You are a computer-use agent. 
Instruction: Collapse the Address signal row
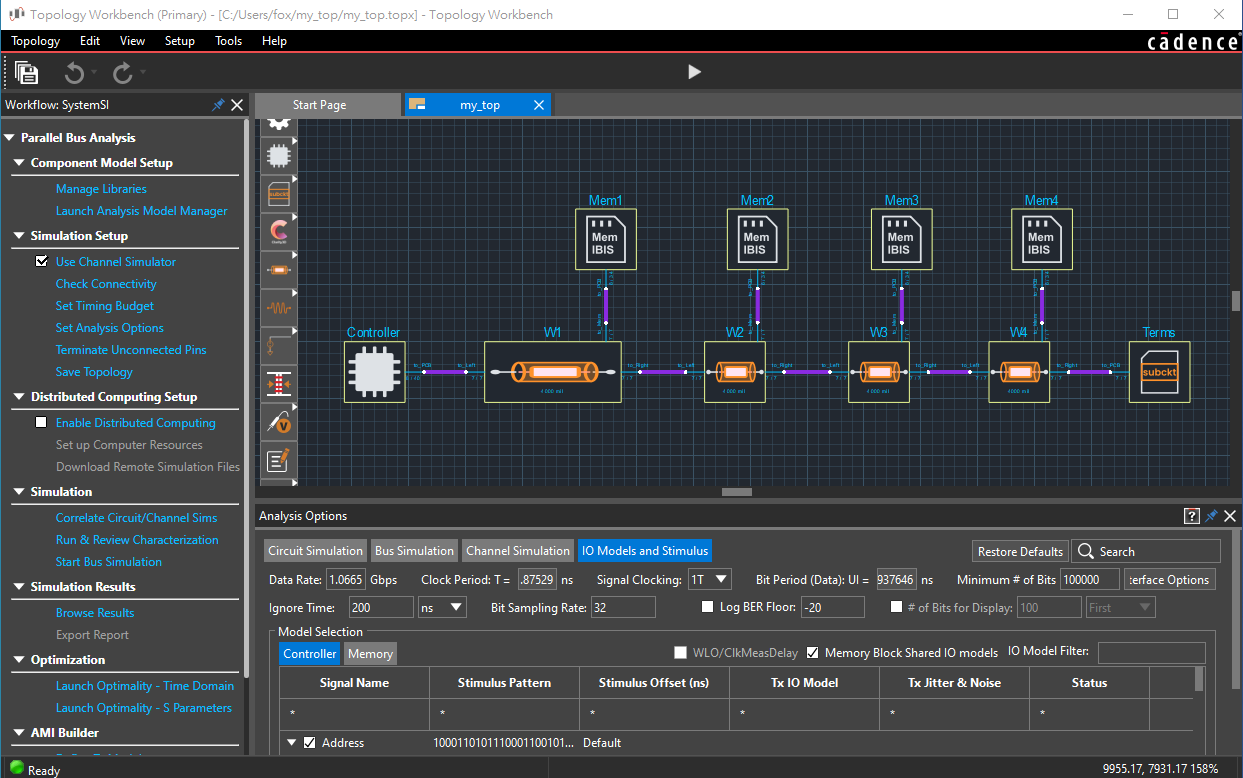pos(292,743)
